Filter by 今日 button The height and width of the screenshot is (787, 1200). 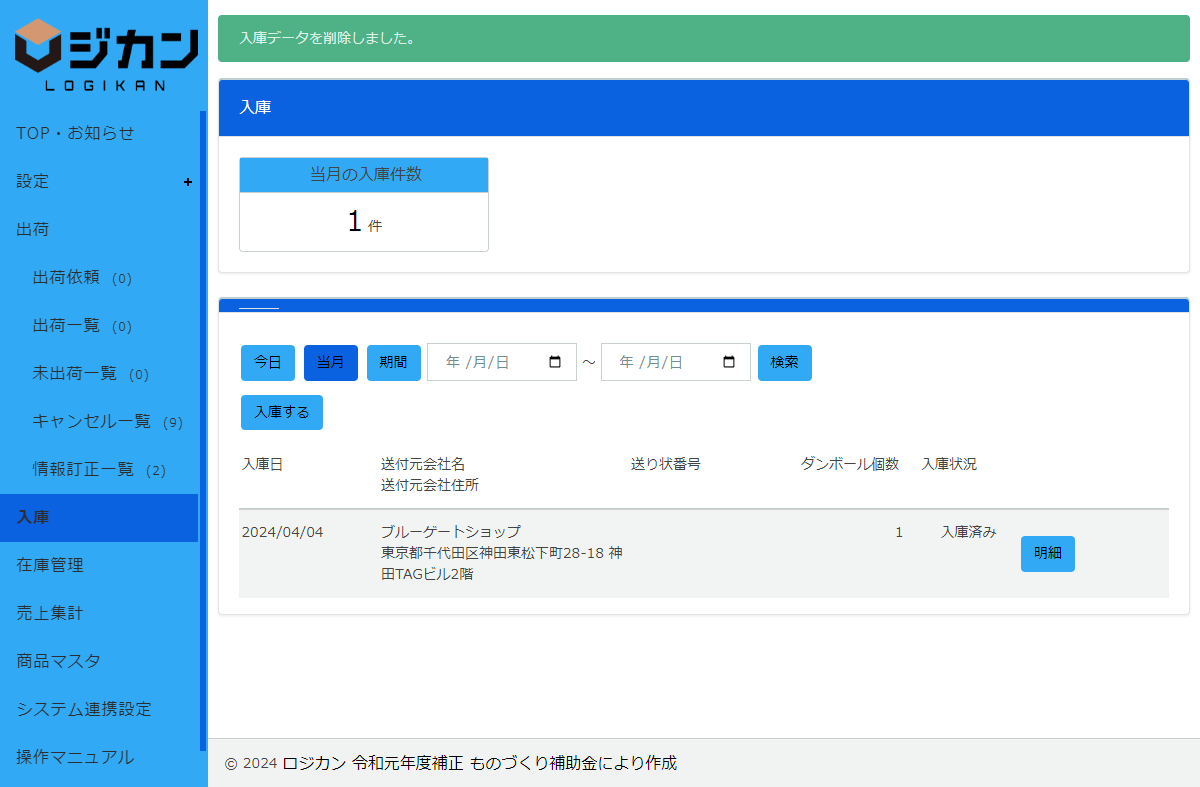pyautogui.click(x=268, y=363)
